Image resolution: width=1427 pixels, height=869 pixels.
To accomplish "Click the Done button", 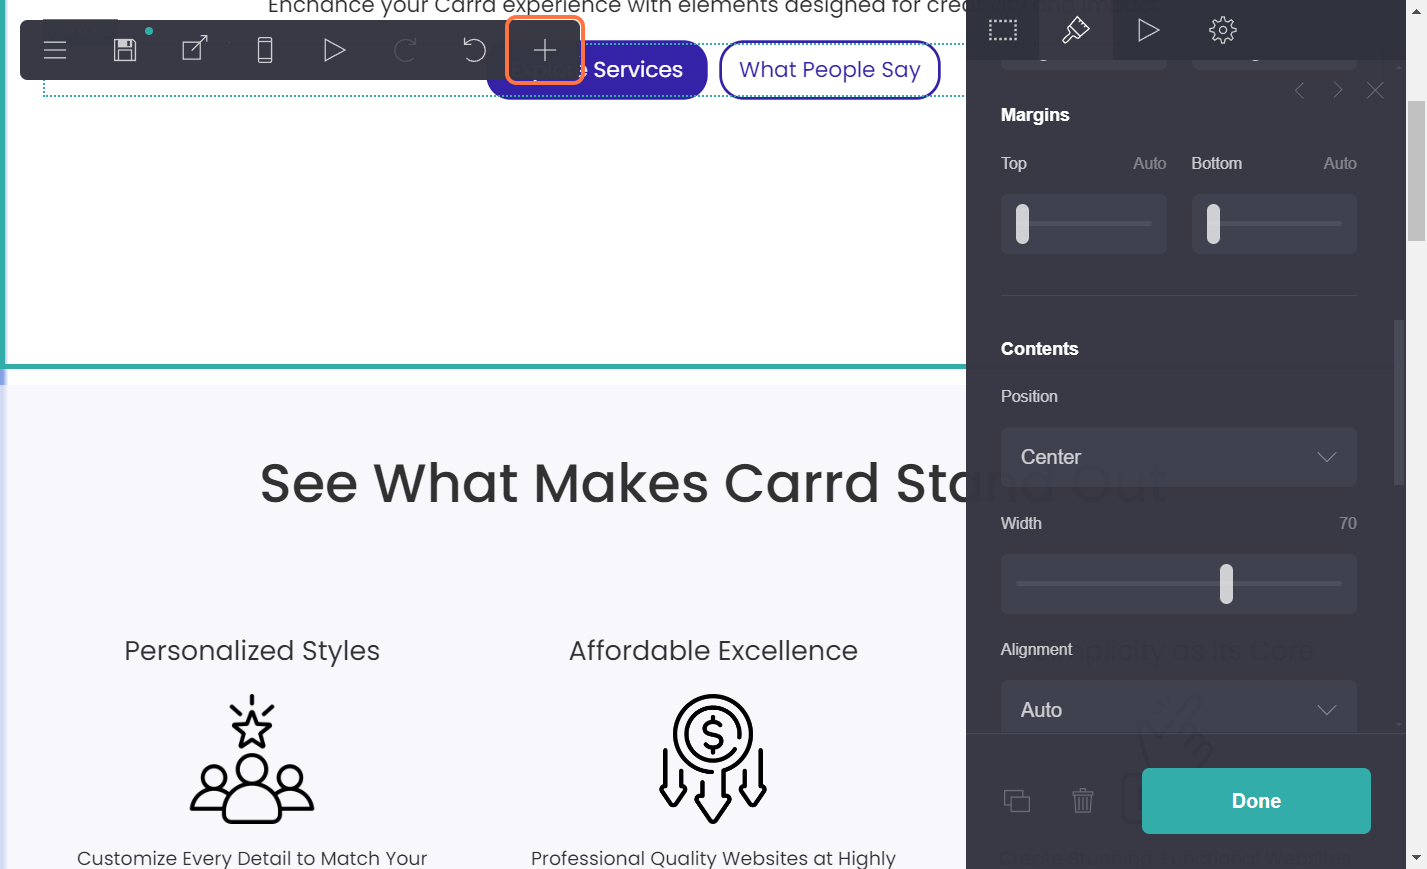I will [x=1256, y=801].
